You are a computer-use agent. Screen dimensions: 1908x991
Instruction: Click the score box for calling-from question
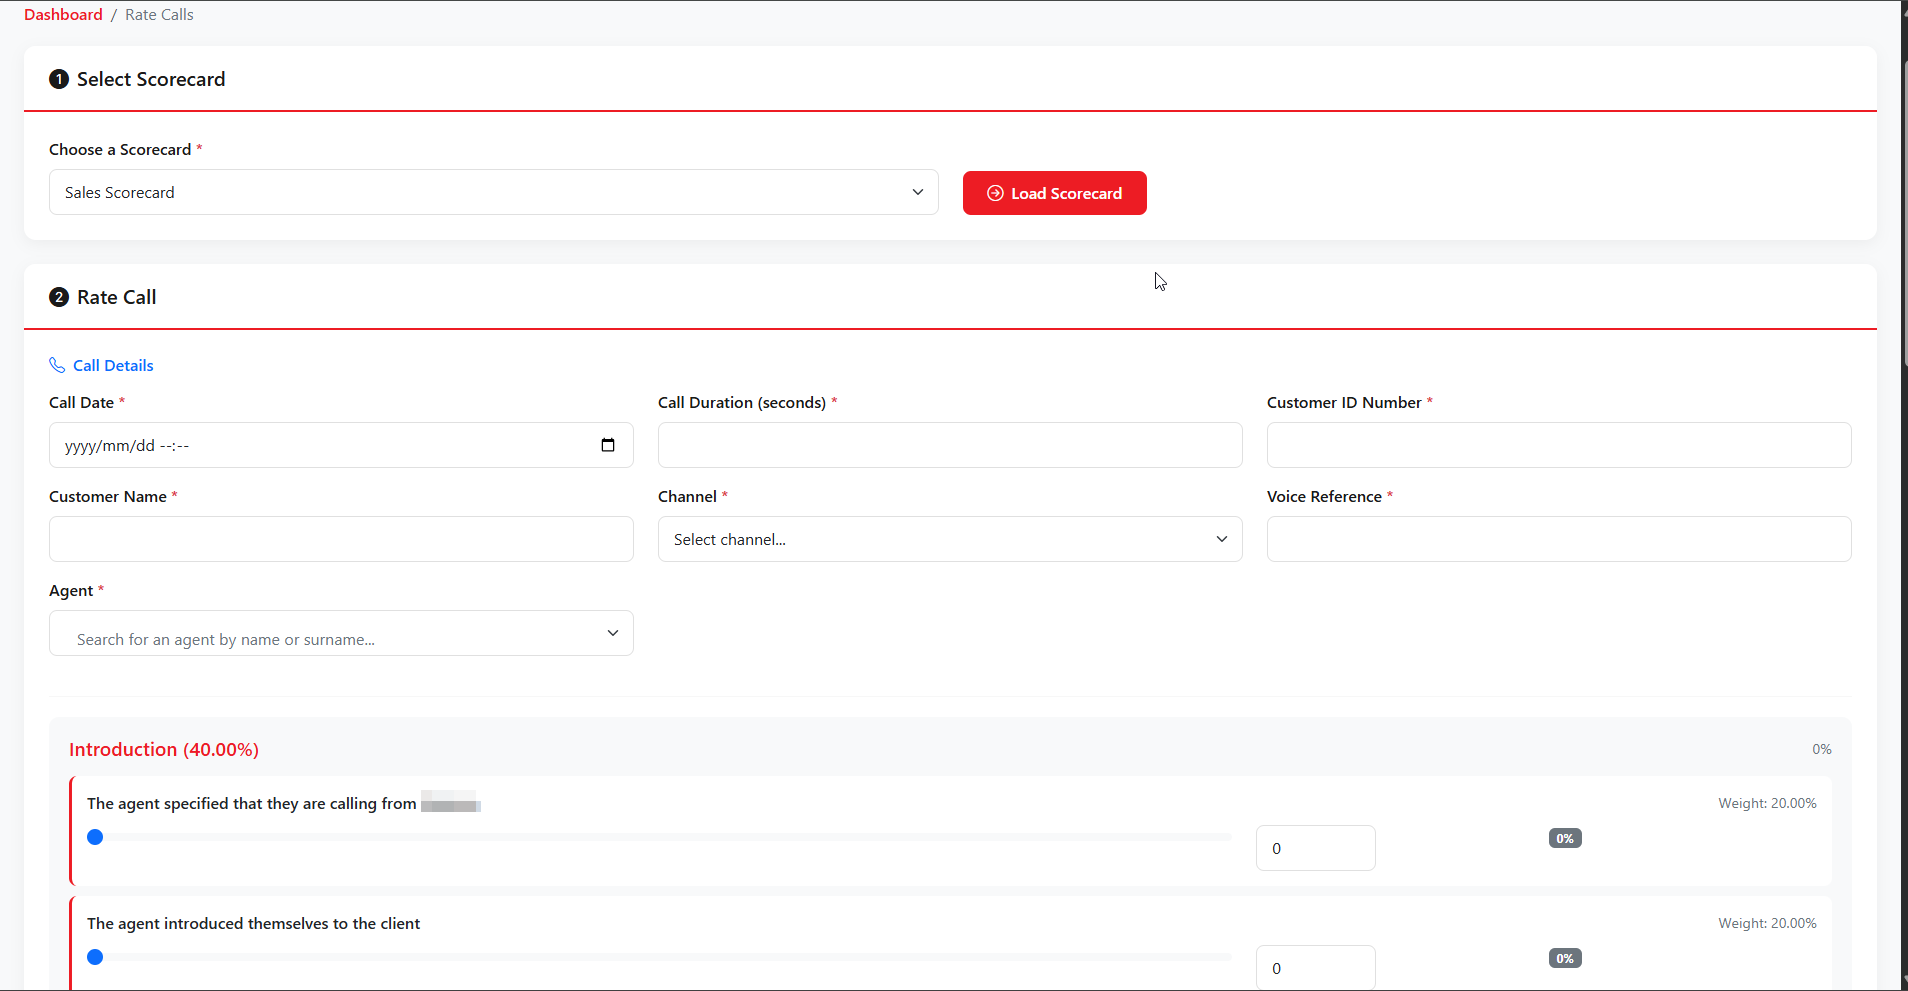1316,848
